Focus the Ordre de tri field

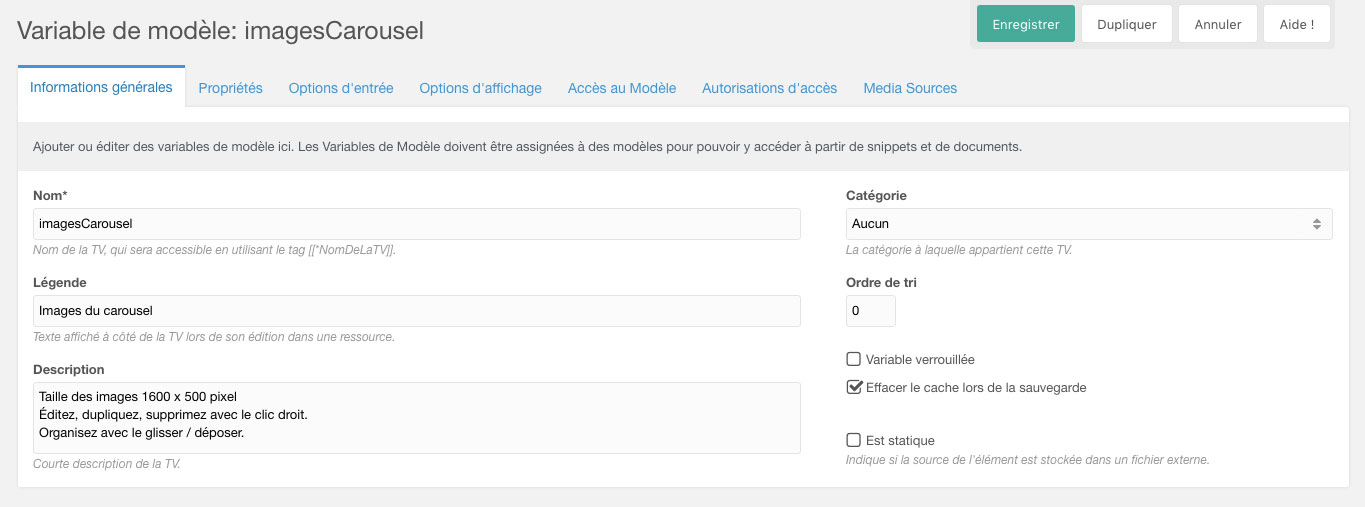871,311
